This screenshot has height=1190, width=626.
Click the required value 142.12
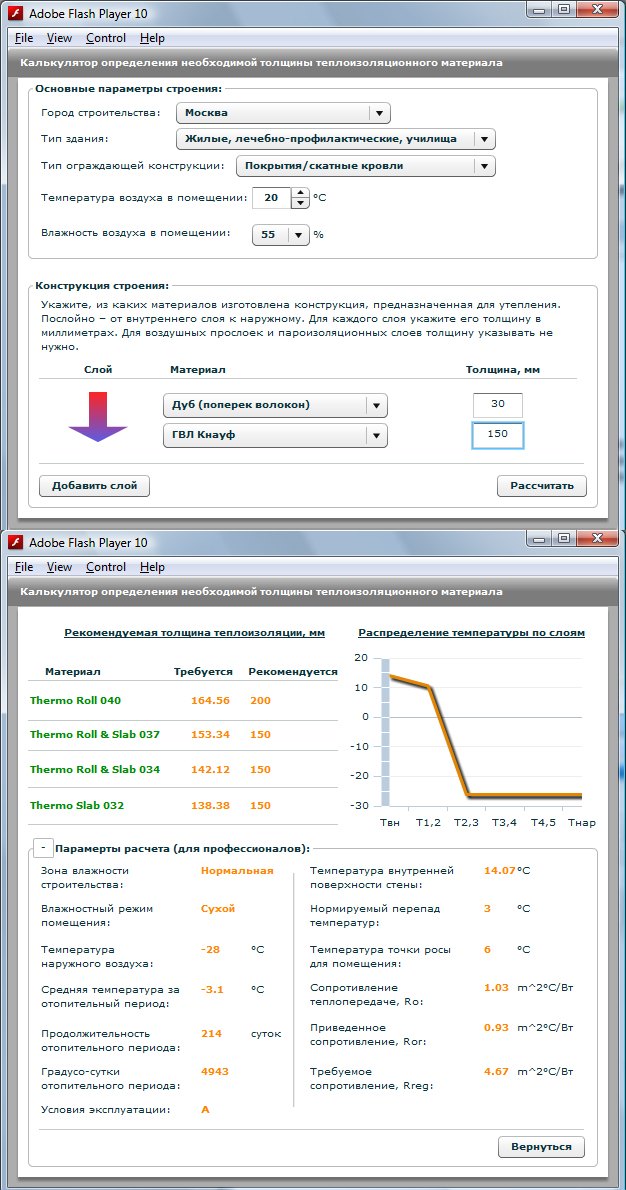(210, 770)
